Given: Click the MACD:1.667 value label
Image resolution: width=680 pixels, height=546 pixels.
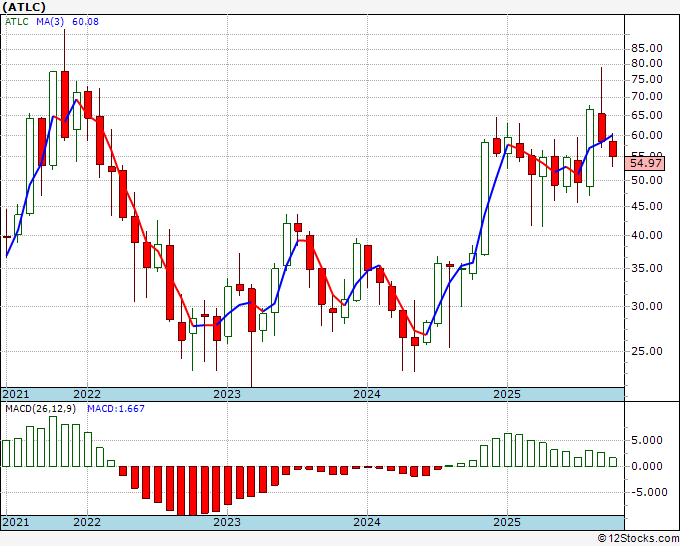Looking at the screenshot, I should (116, 409).
